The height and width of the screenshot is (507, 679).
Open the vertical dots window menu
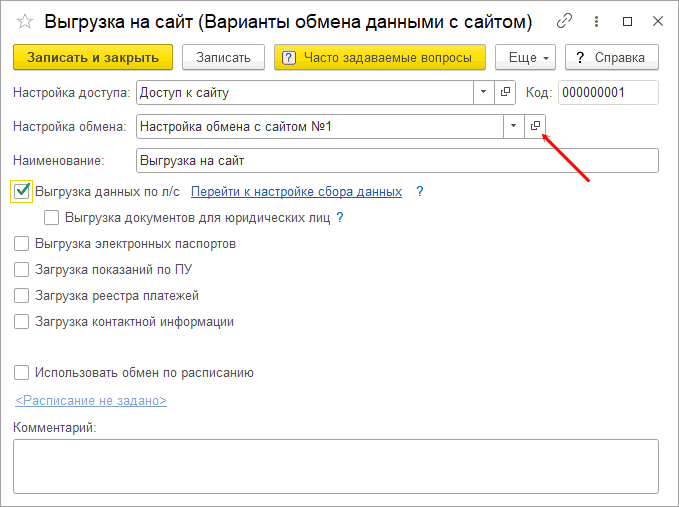597,20
